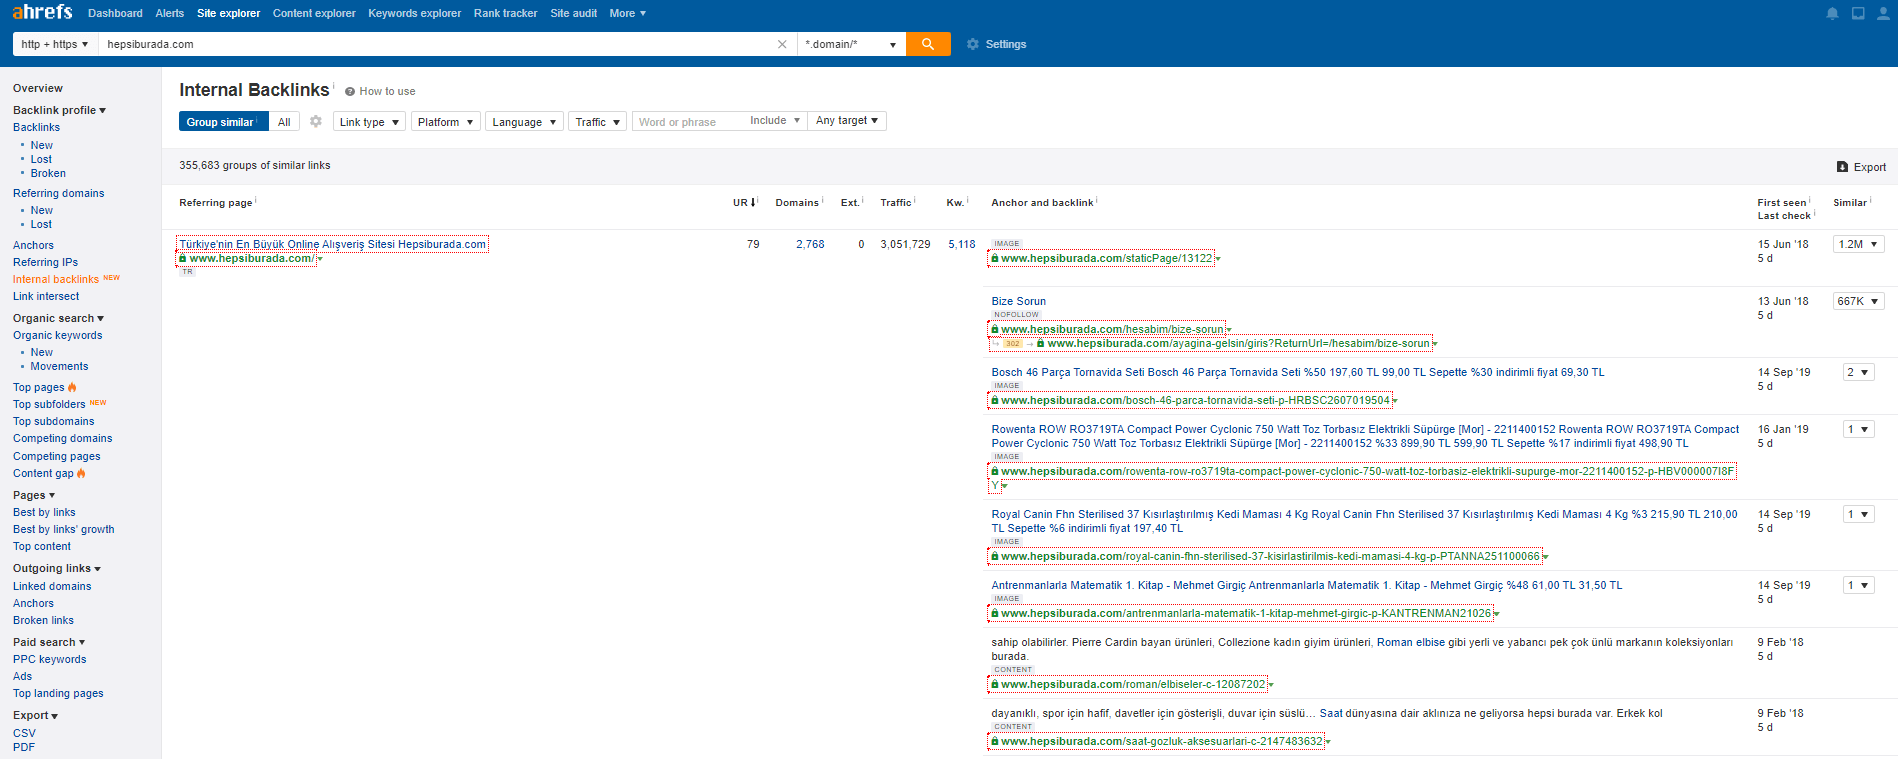Open Alerts section
This screenshot has width=1898, height=759.
tap(170, 13)
